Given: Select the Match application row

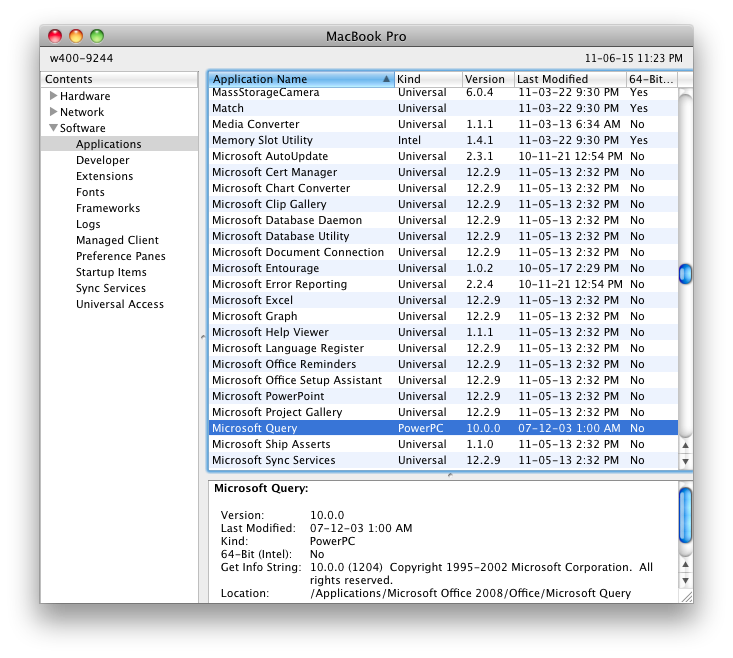Looking at the screenshot, I should [x=443, y=108].
